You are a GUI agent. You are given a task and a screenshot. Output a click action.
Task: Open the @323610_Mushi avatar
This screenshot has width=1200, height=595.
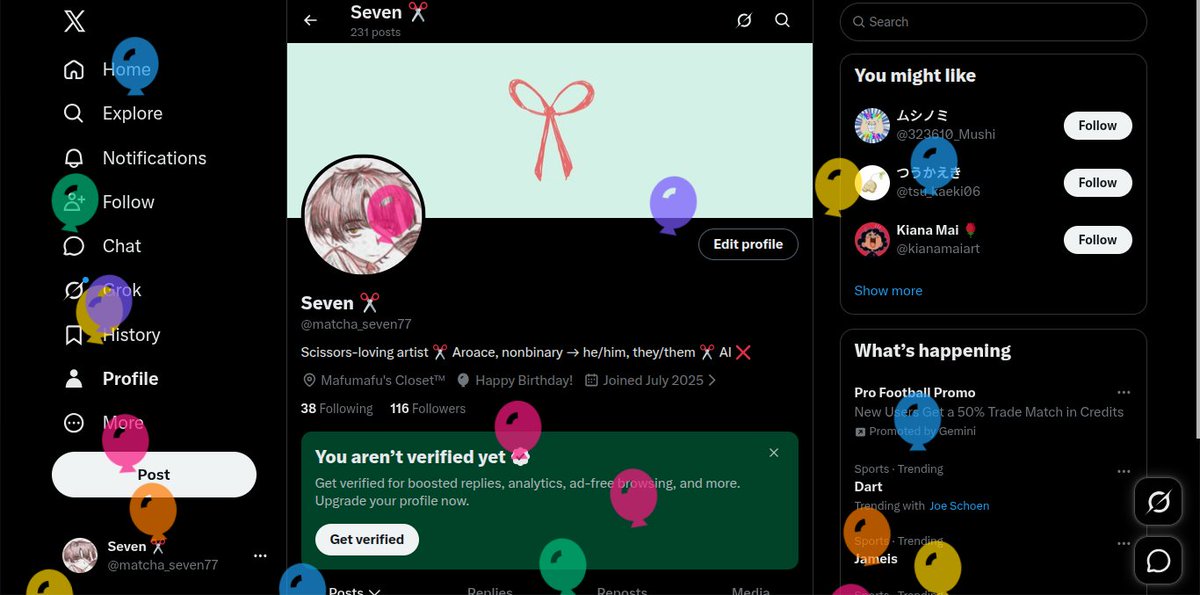(x=872, y=125)
